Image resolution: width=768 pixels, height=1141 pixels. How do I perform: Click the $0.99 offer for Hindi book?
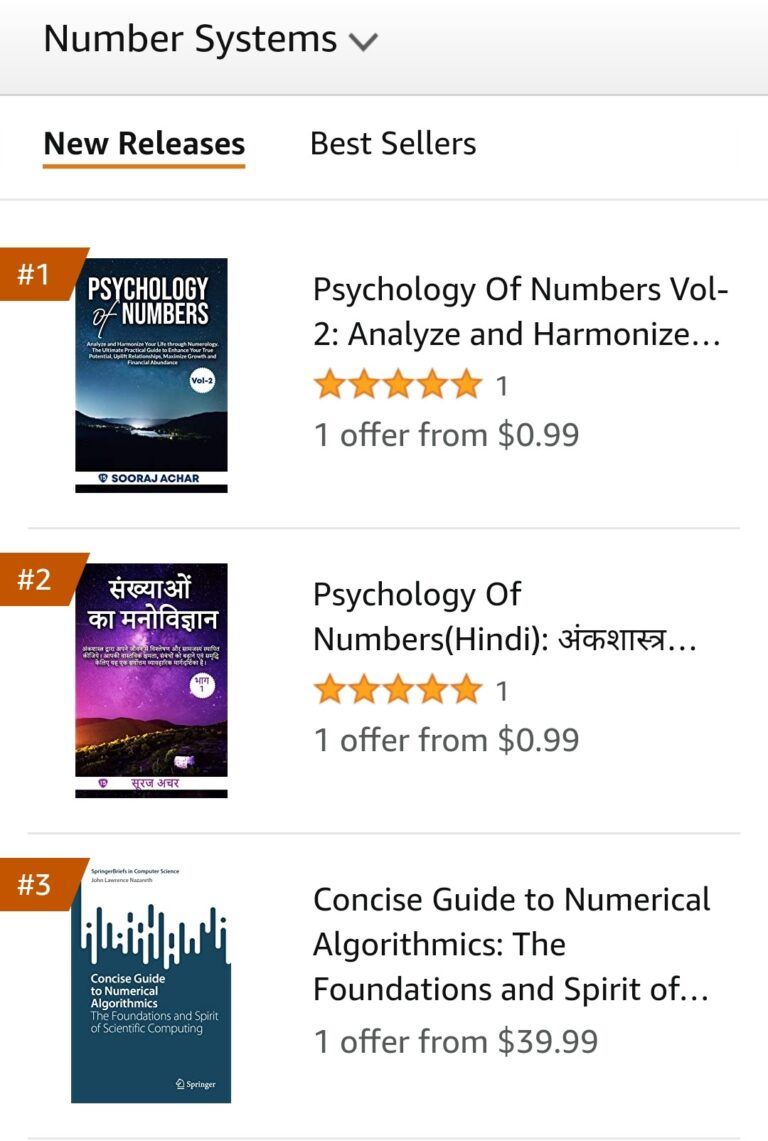pos(446,740)
